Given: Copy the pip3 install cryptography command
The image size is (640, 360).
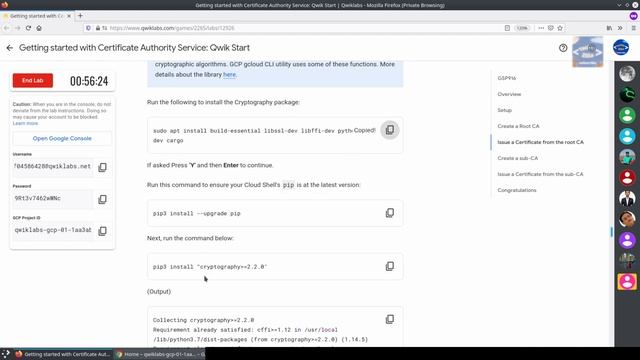Looking at the screenshot, I should coord(390,267).
